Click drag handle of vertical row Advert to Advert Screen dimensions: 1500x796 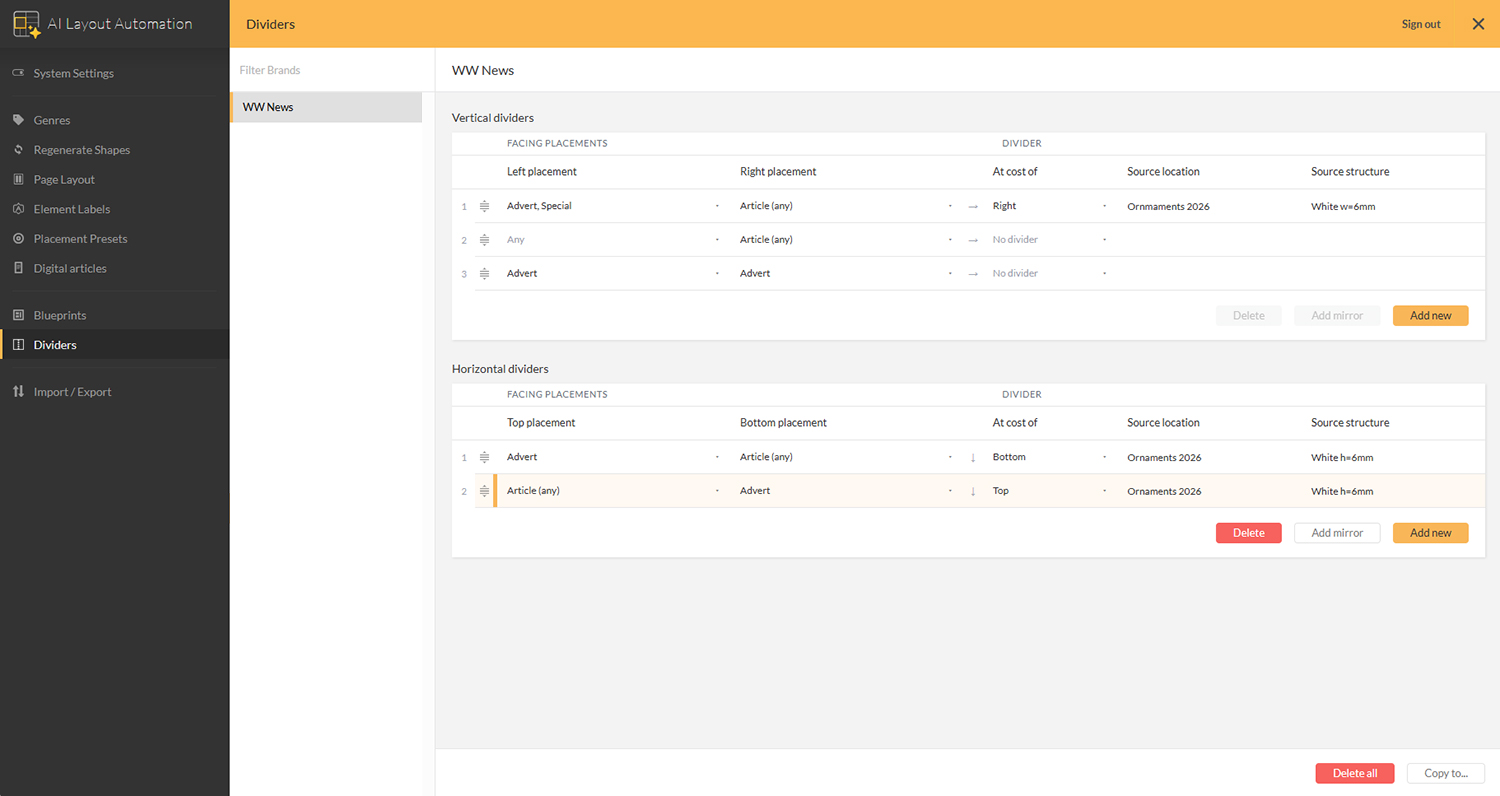(484, 274)
